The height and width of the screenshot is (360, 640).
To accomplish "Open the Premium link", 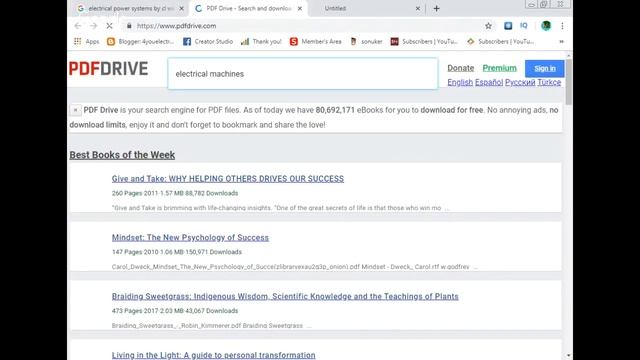I will (x=499, y=68).
